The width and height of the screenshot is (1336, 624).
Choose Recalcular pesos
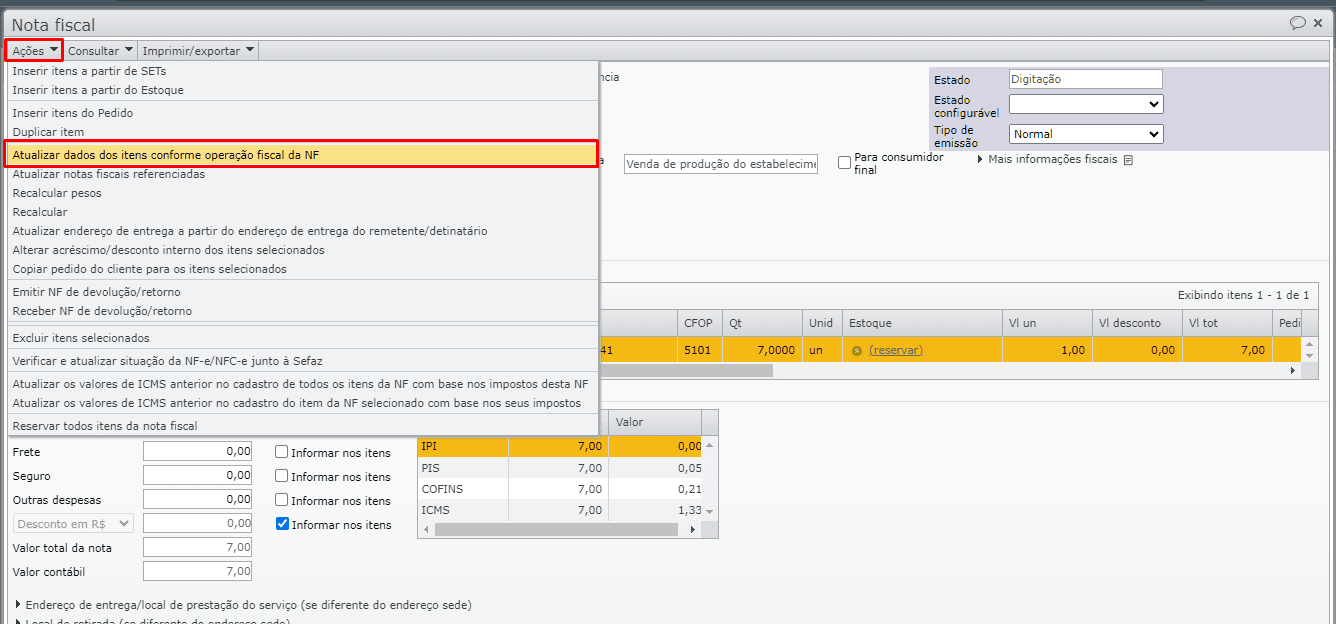(302, 193)
